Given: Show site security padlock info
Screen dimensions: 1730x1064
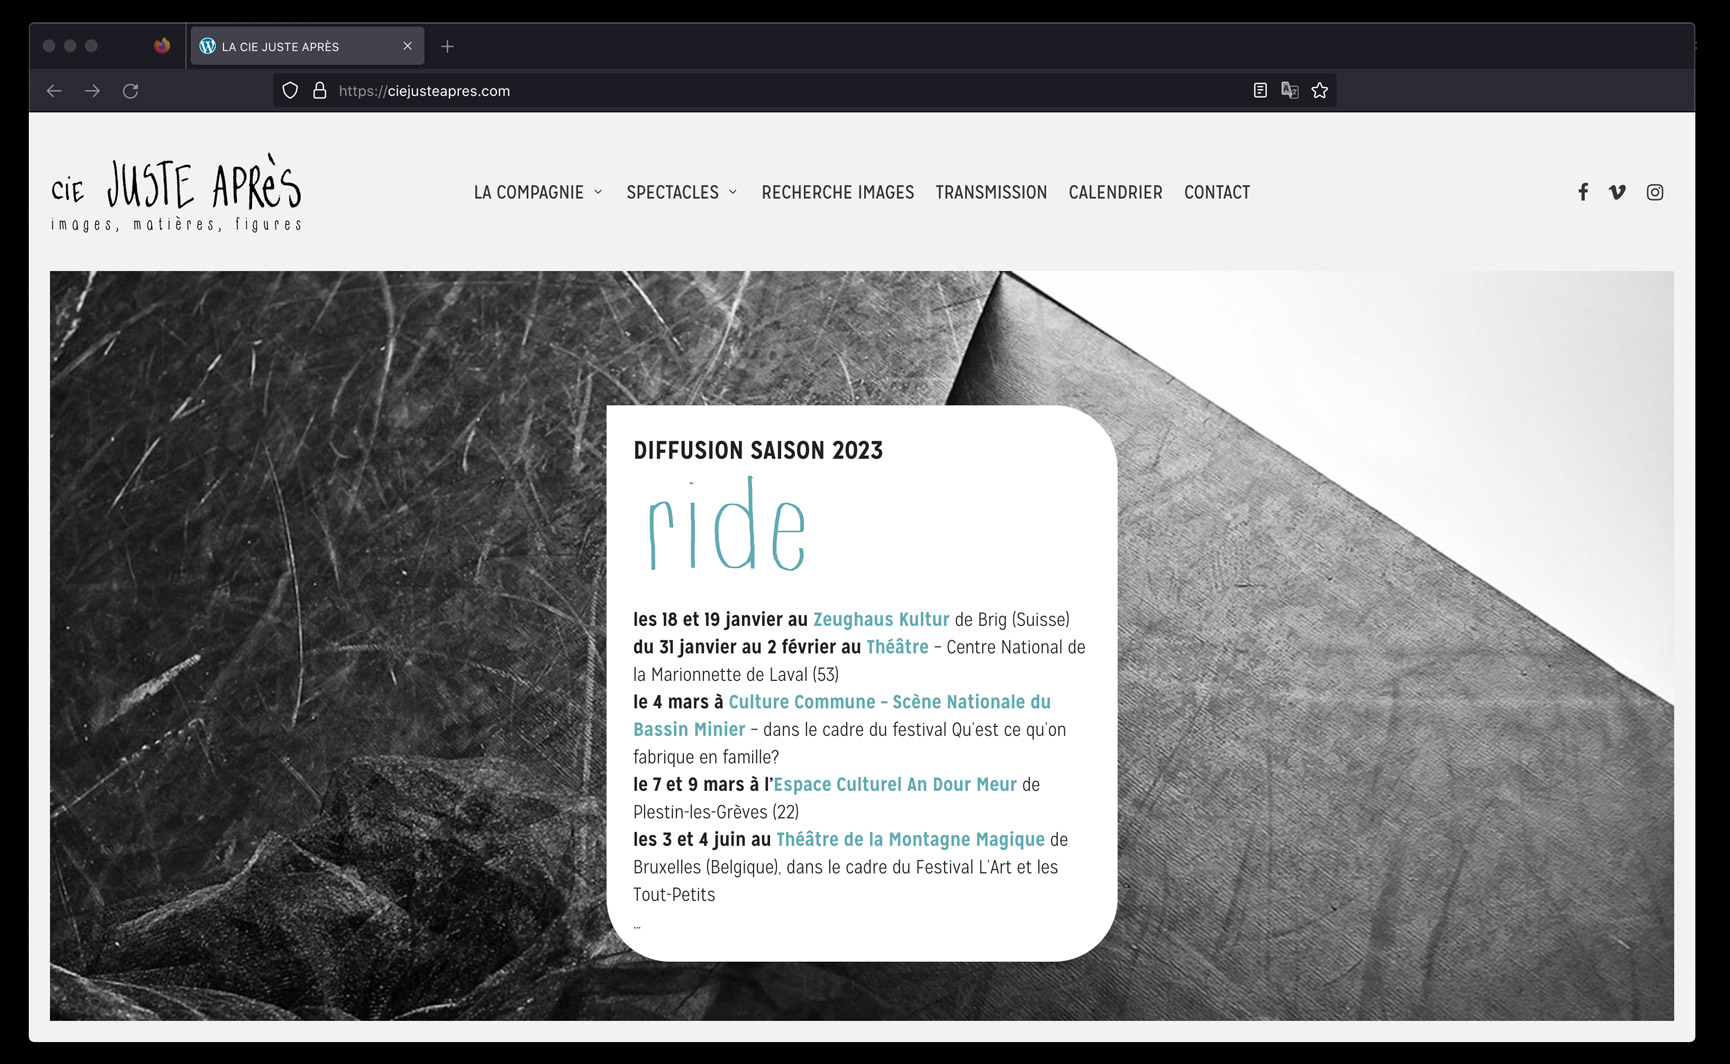Looking at the screenshot, I should click(x=320, y=91).
